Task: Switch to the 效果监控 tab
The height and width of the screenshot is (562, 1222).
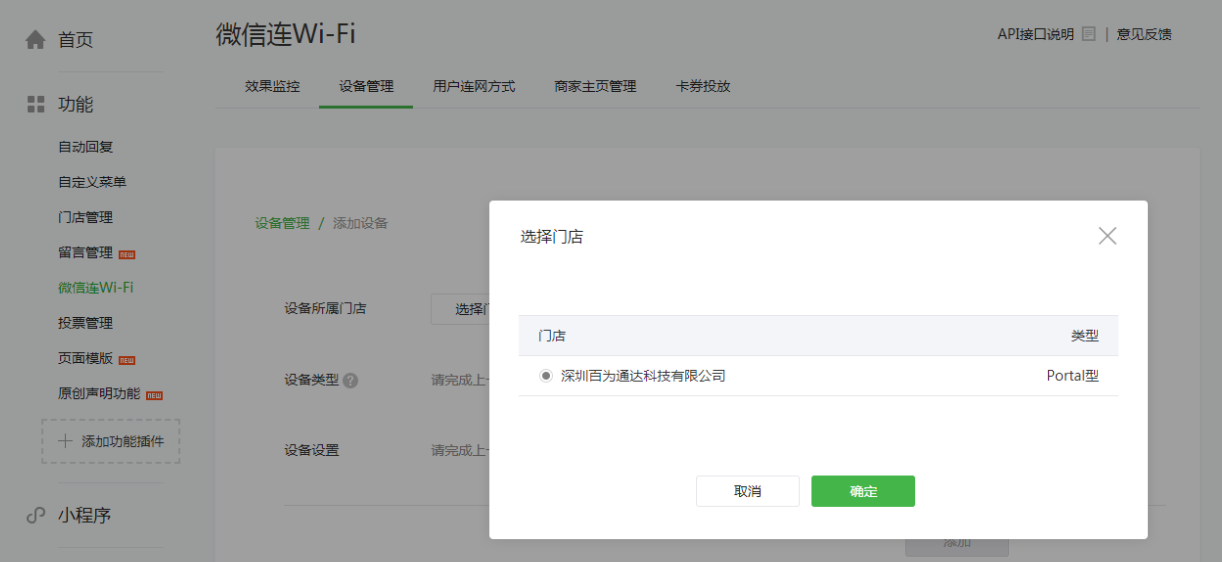Action: click(x=272, y=86)
